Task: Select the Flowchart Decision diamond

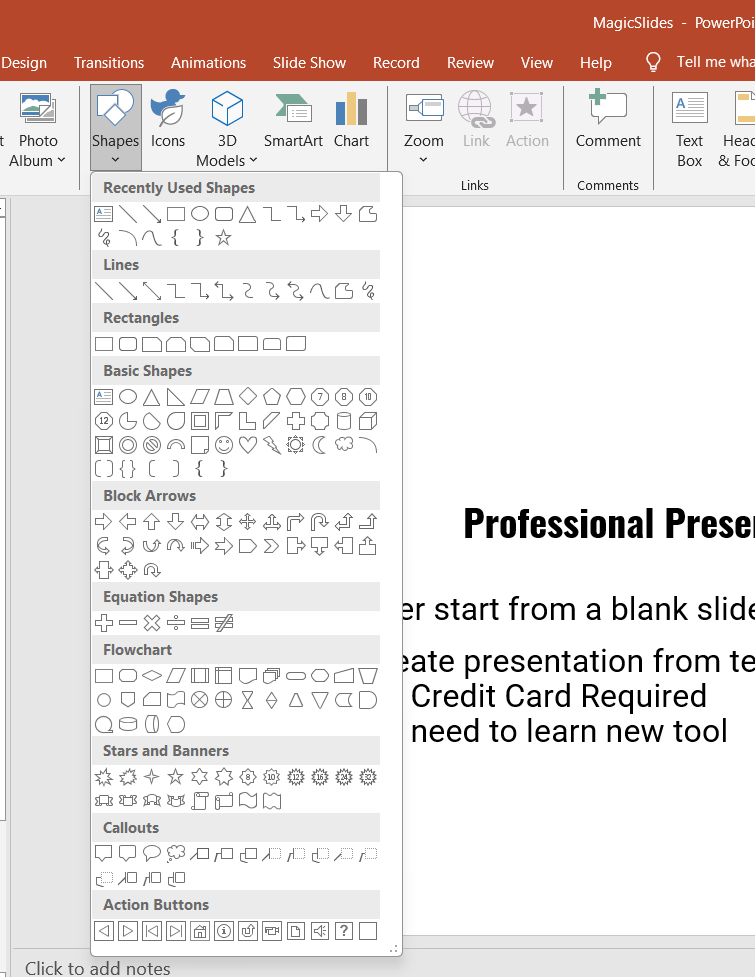Action: (151, 675)
